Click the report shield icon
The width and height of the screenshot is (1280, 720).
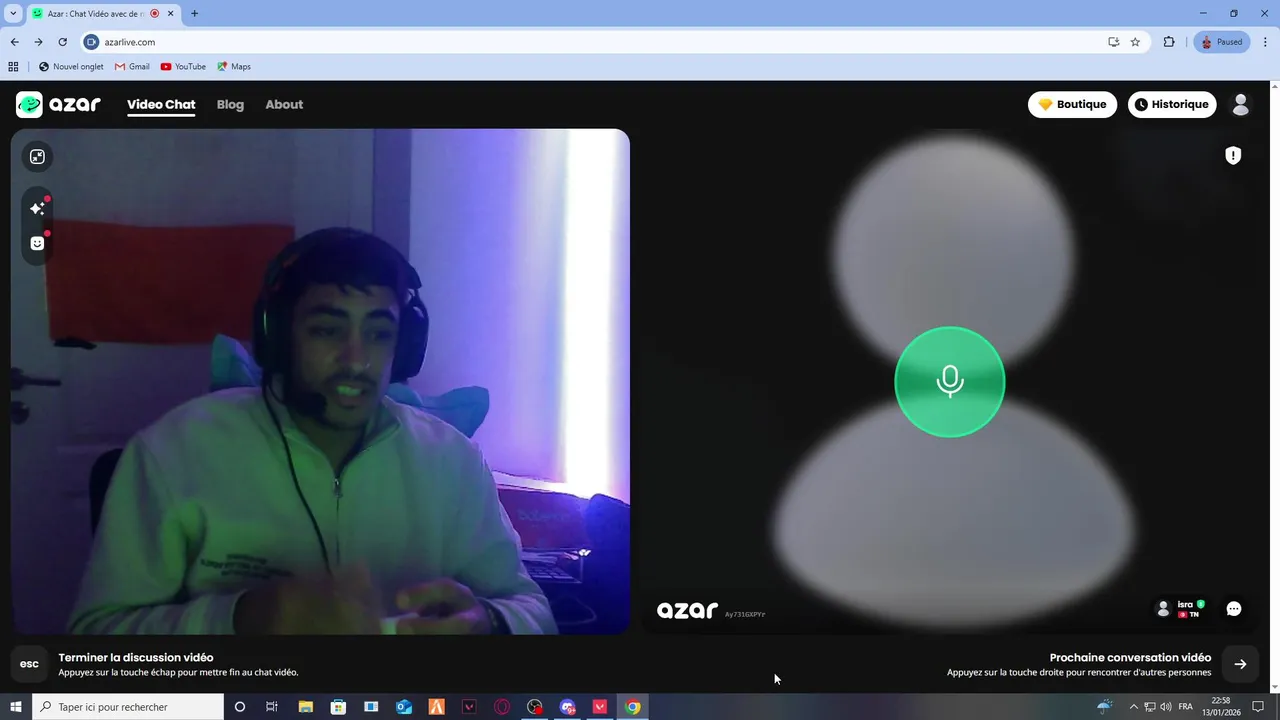[x=1233, y=155]
